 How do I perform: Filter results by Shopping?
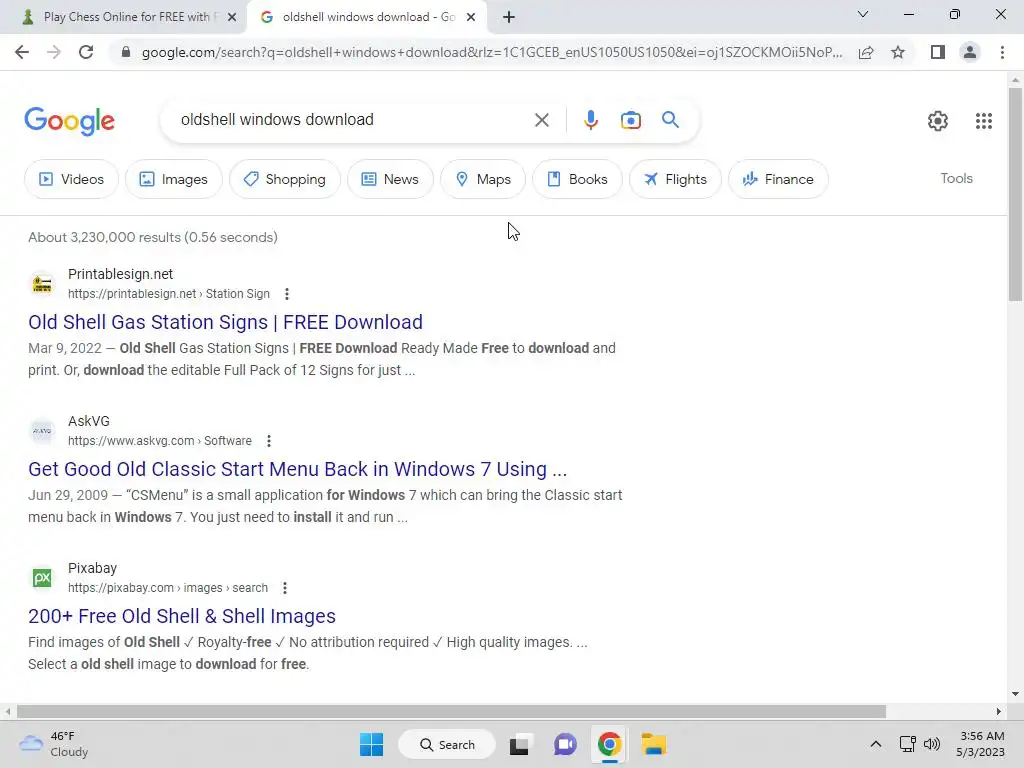click(x=285, y=179)
